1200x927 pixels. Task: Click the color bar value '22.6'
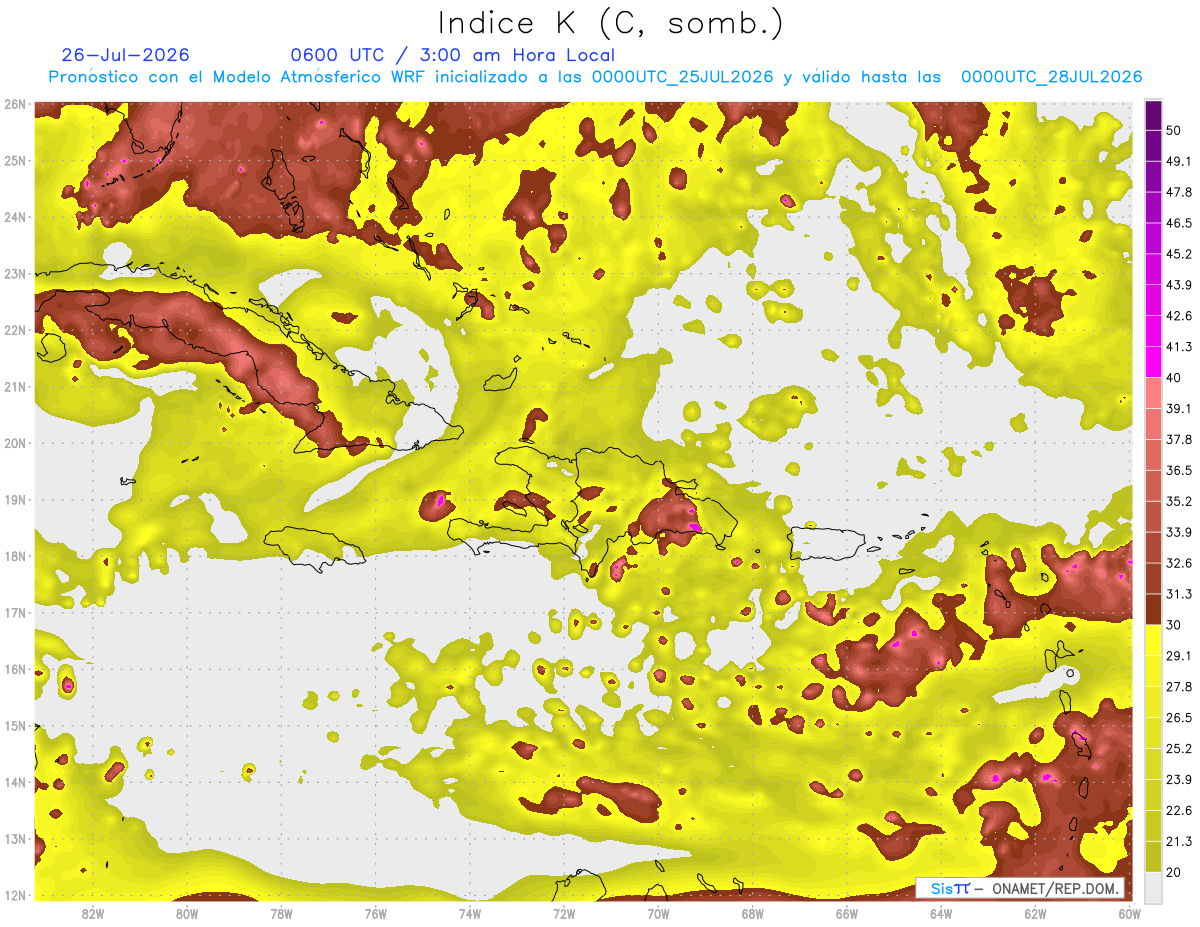tap(1179, 810)
